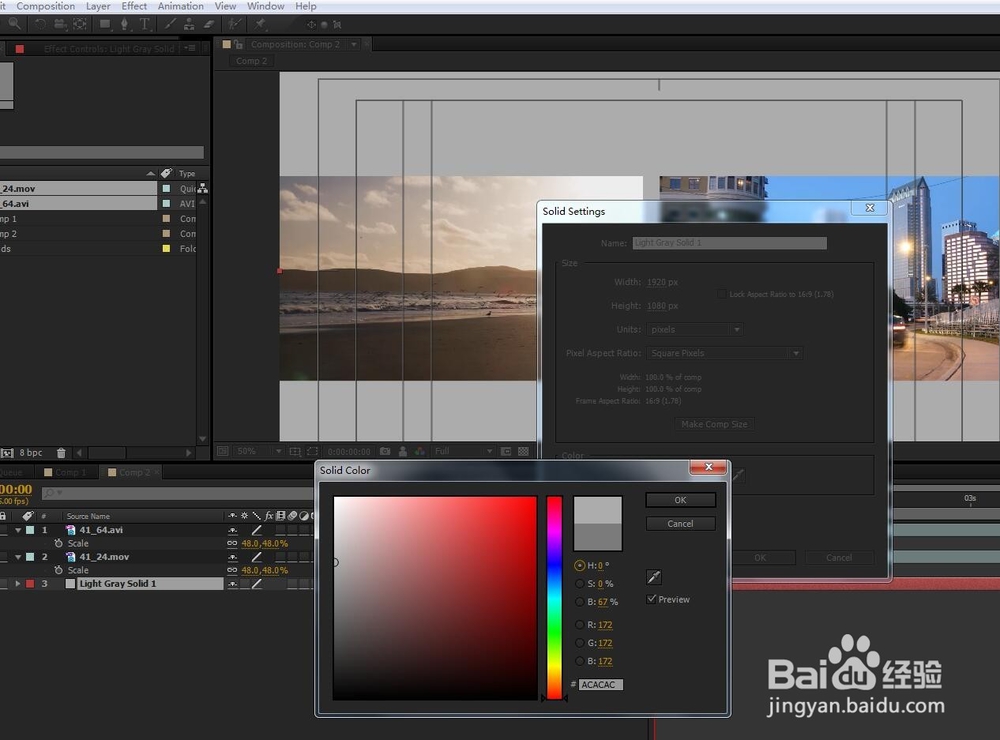Switch to the Comp 1 timeline tab
Screen dimensions: 1000x740
pyautogui.click(x=69, y=472)
